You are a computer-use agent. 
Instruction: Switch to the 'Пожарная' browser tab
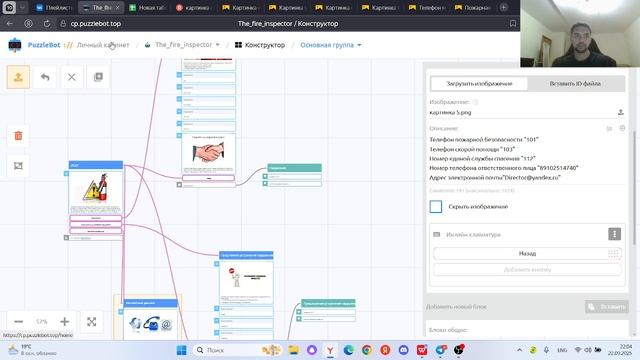click(473, 7)
